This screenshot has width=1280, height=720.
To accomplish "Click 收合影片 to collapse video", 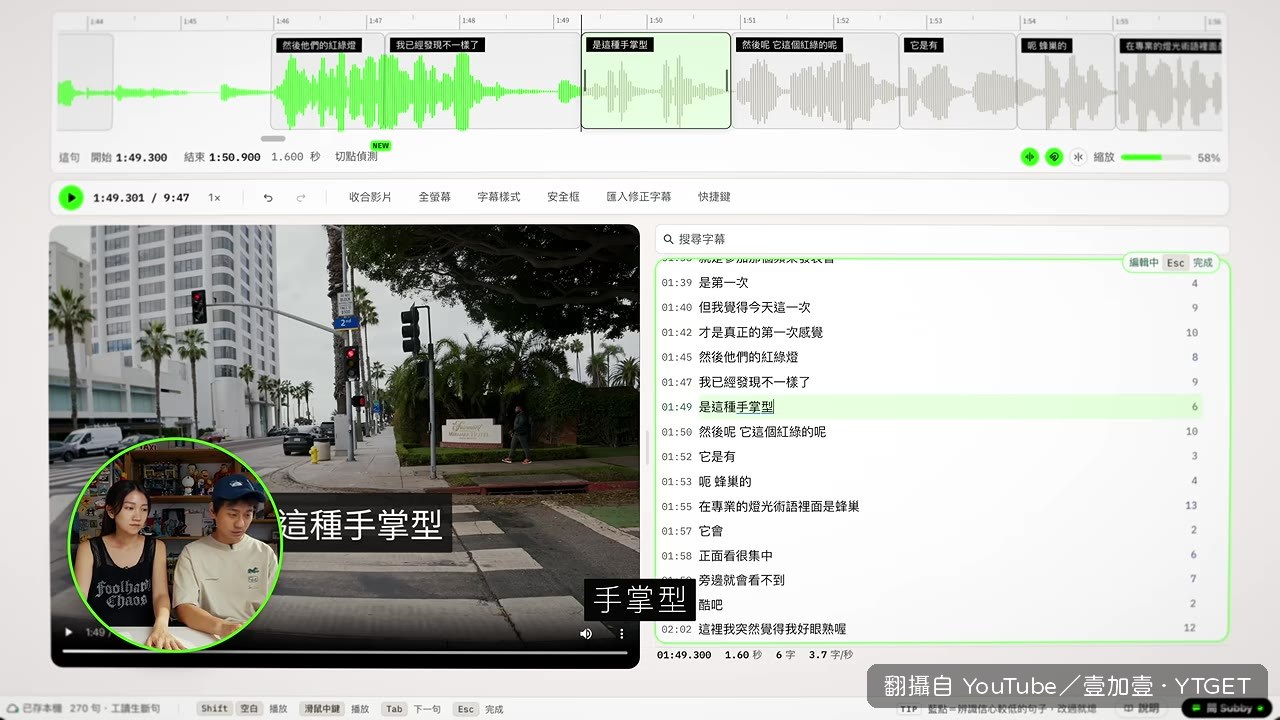I will click(x=370, y=197).
